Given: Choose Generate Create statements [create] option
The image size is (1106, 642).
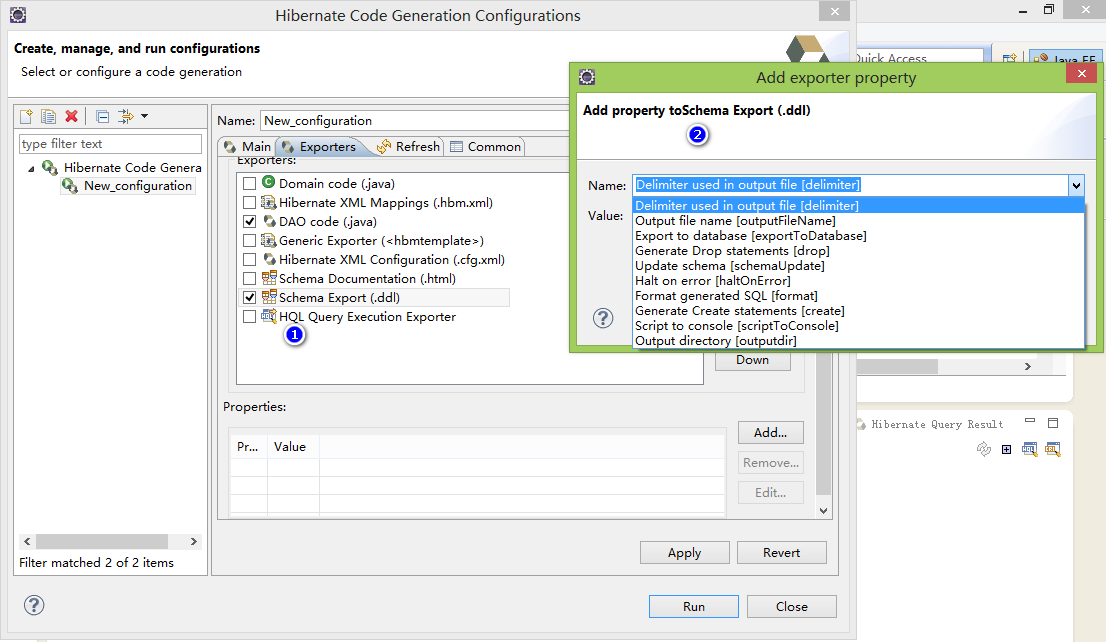Looking at the screenshot, I should pos(858,310).
